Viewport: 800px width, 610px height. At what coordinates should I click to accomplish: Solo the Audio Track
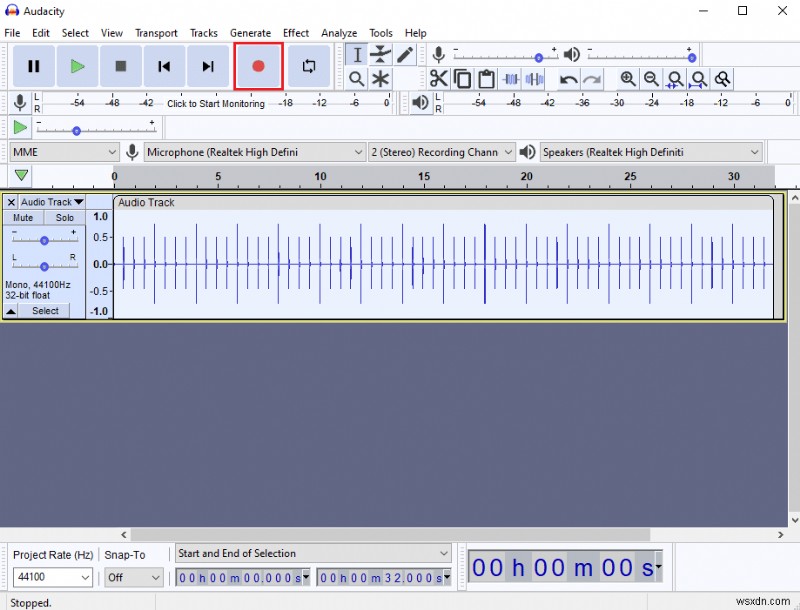point(65,218)
